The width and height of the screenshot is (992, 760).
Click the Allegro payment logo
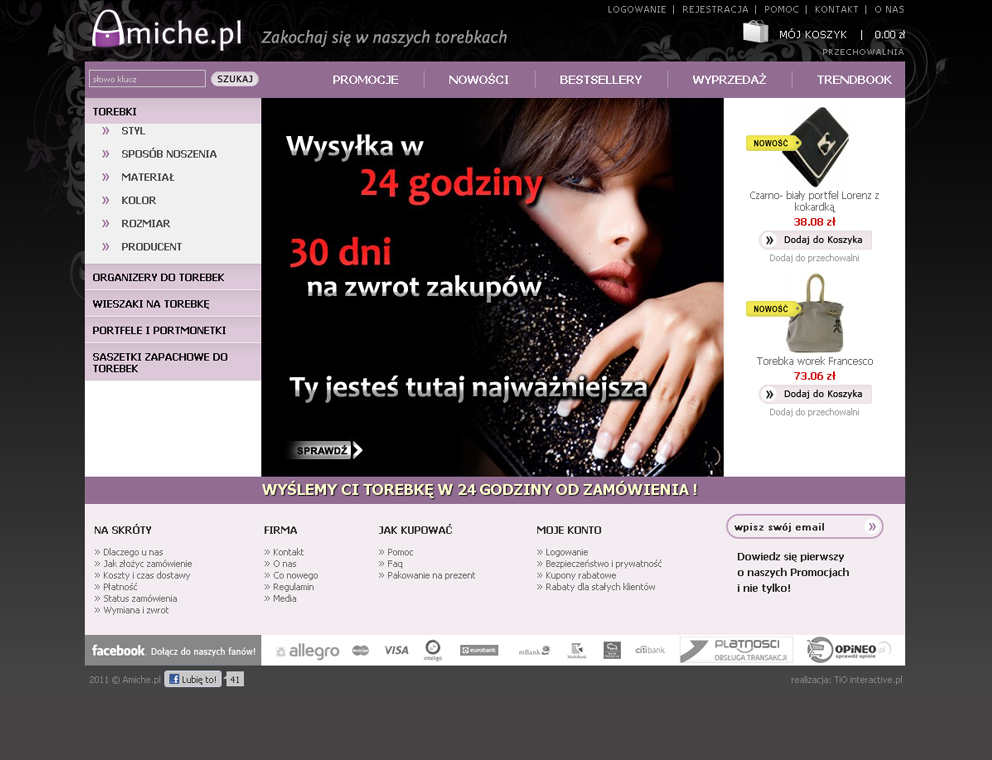(307, 651)
